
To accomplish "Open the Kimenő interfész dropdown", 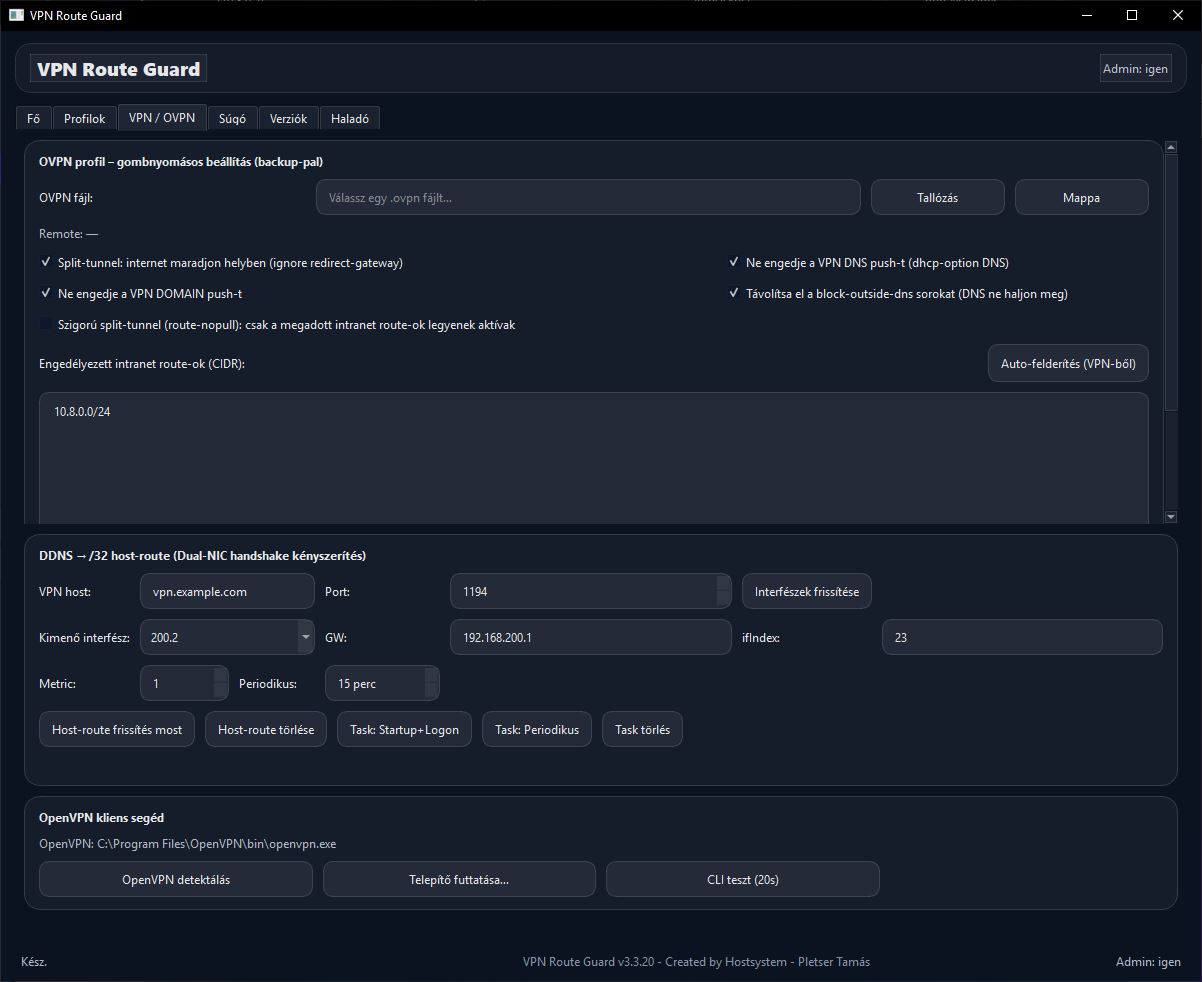I will pos(305,637).
